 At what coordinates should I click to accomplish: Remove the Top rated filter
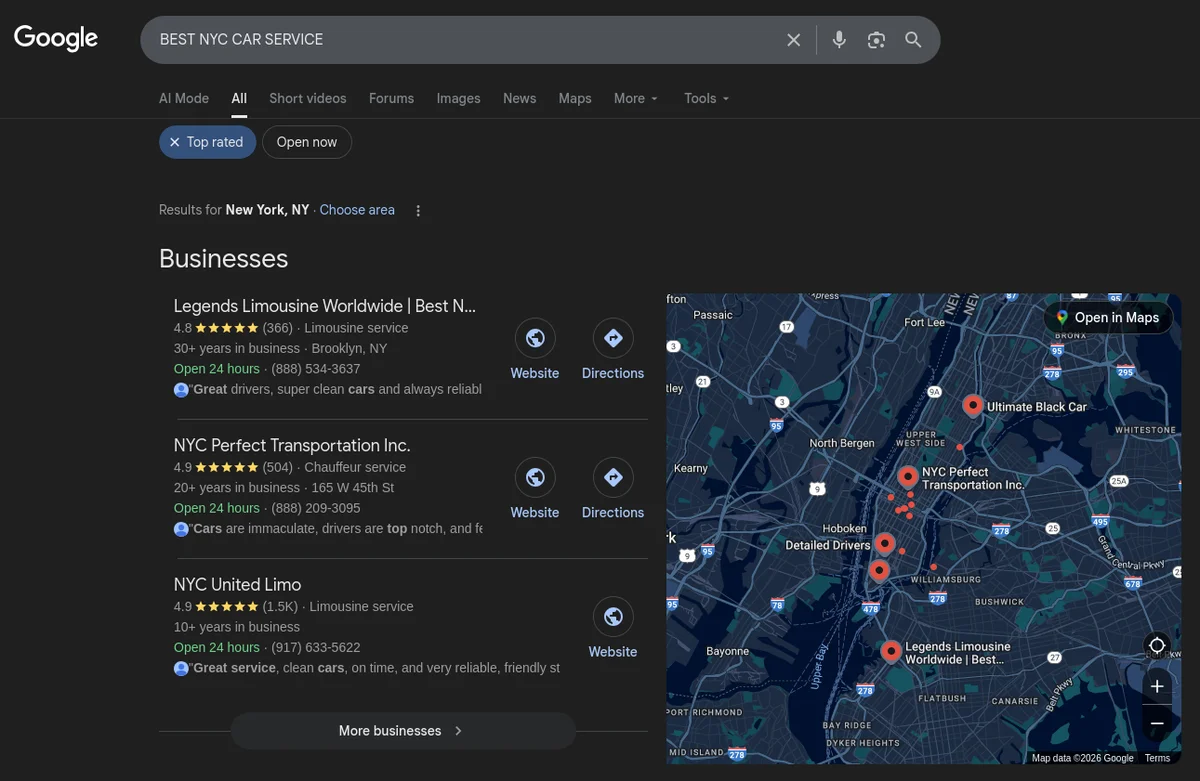tap(175, 142)
